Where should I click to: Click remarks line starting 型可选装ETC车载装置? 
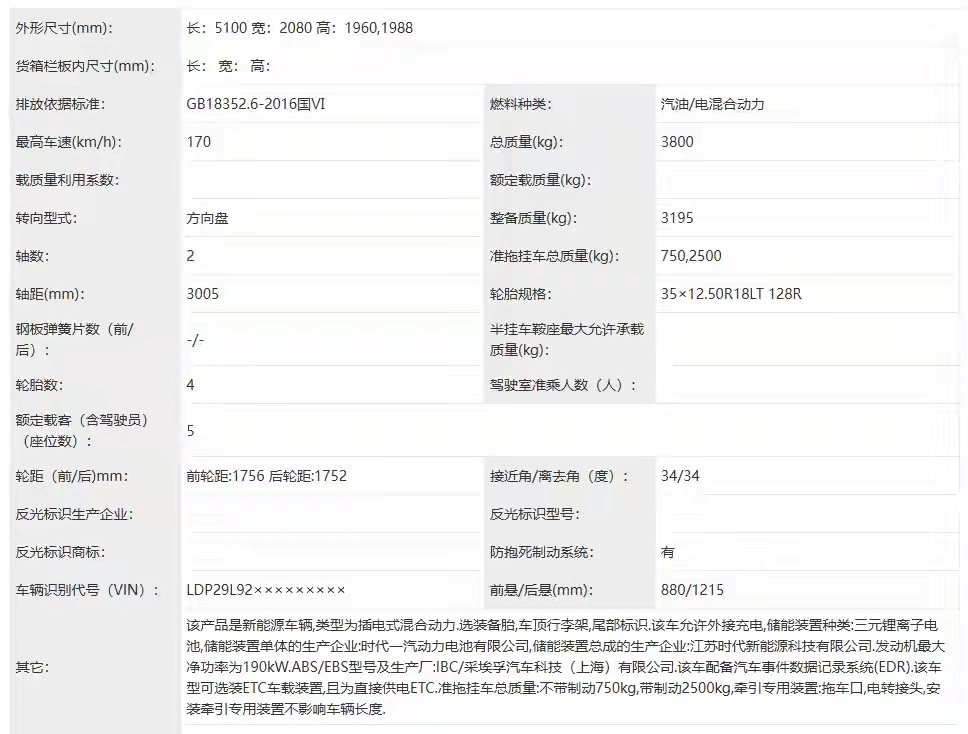tap(563, 688)
